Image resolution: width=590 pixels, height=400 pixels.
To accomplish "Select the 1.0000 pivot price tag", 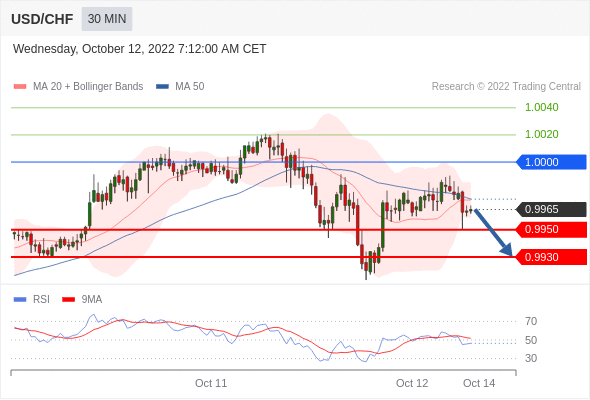I will tap(551, 162).
